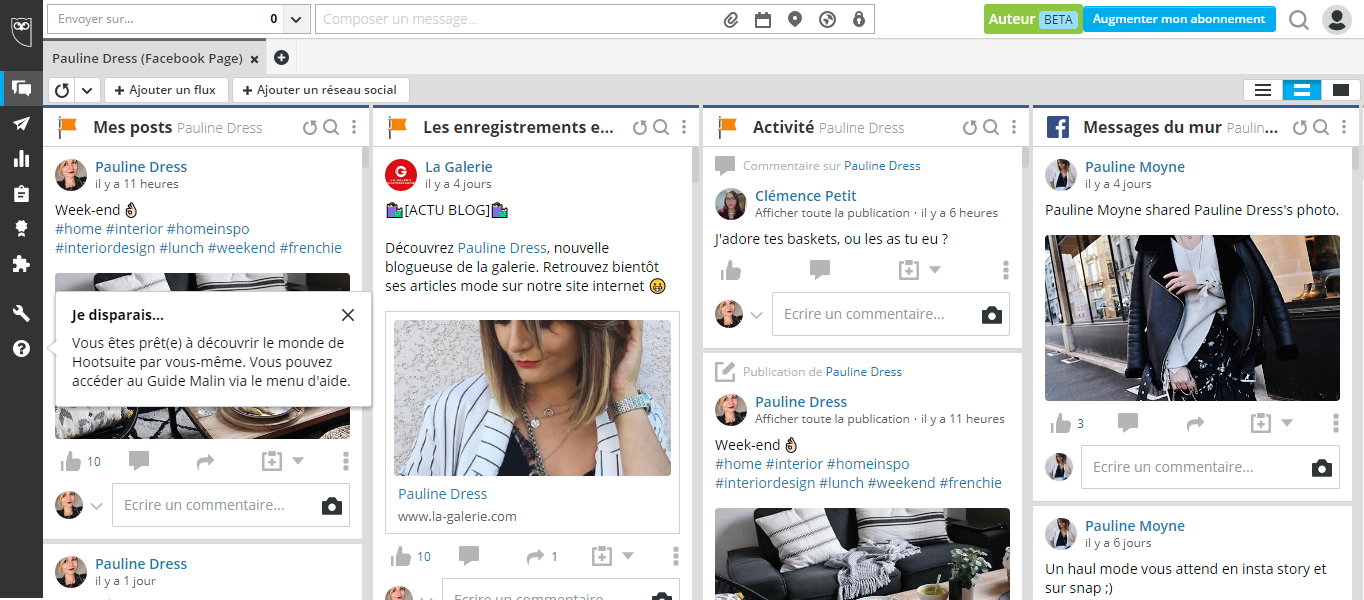This screenshot has height=600, width=1364.
Task: Switch to compact list view toggle
Action: (x=1263, y=90)
